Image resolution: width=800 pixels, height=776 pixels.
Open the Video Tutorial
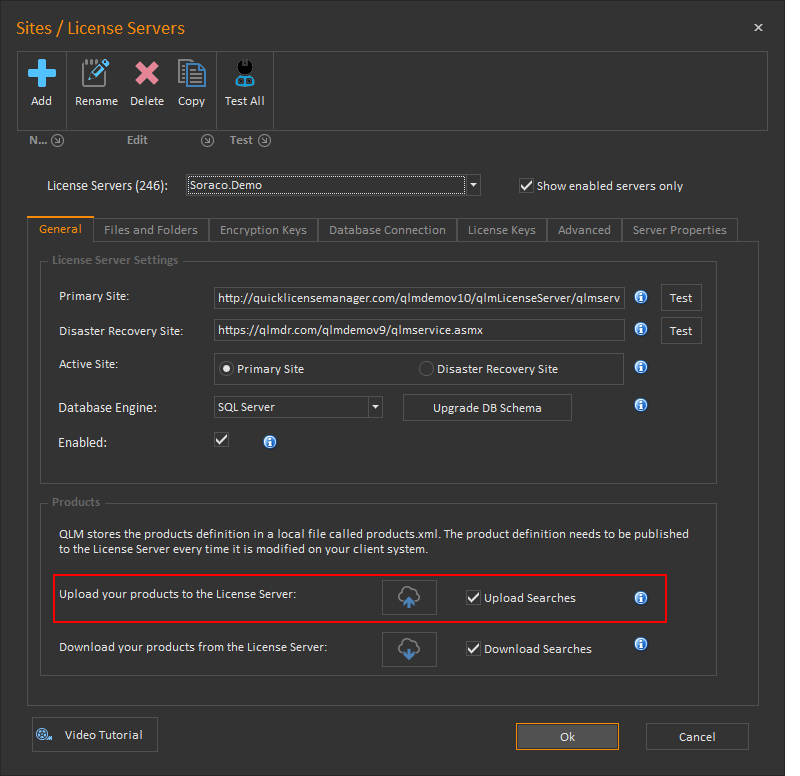[x=95, y=735]
